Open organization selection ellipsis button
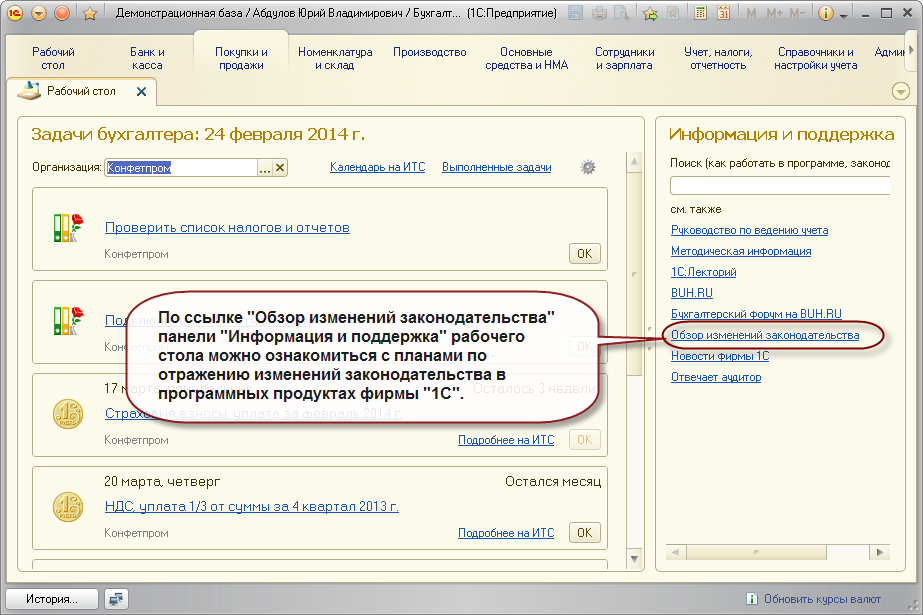 [265, 168]
